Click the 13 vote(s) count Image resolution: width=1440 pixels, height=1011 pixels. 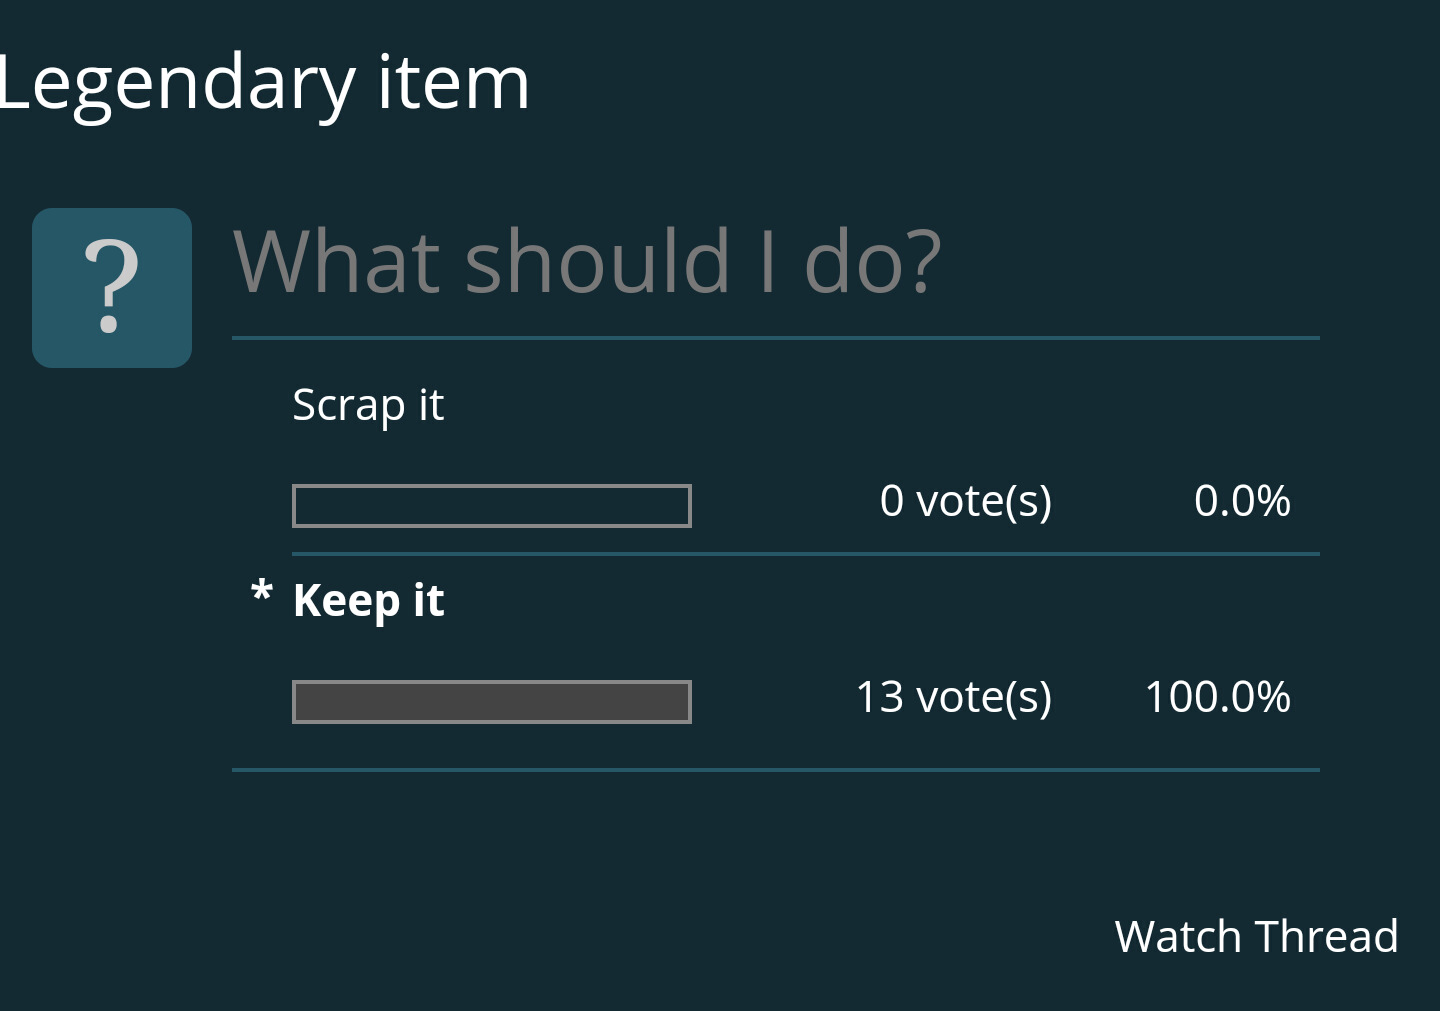click(x=953, y=697)
